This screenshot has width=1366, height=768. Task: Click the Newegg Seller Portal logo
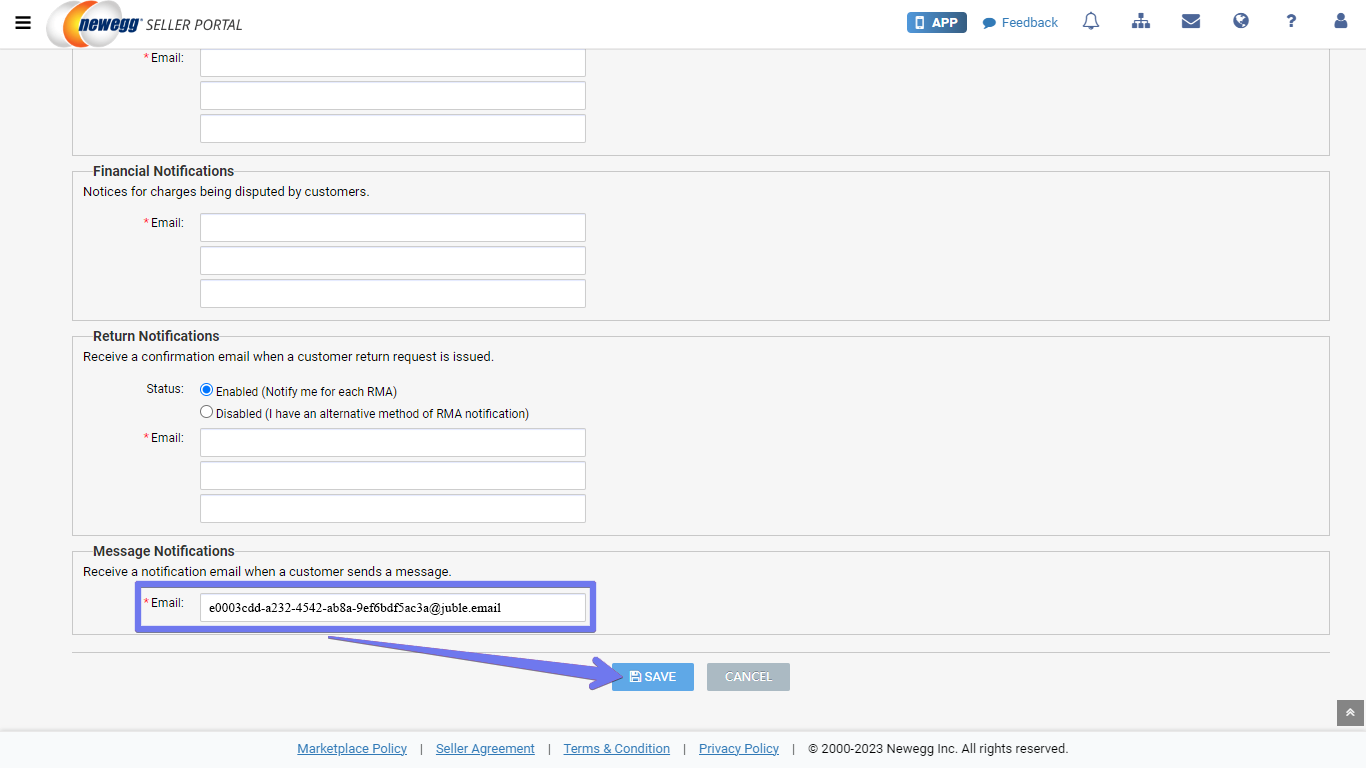coord(145,24)
